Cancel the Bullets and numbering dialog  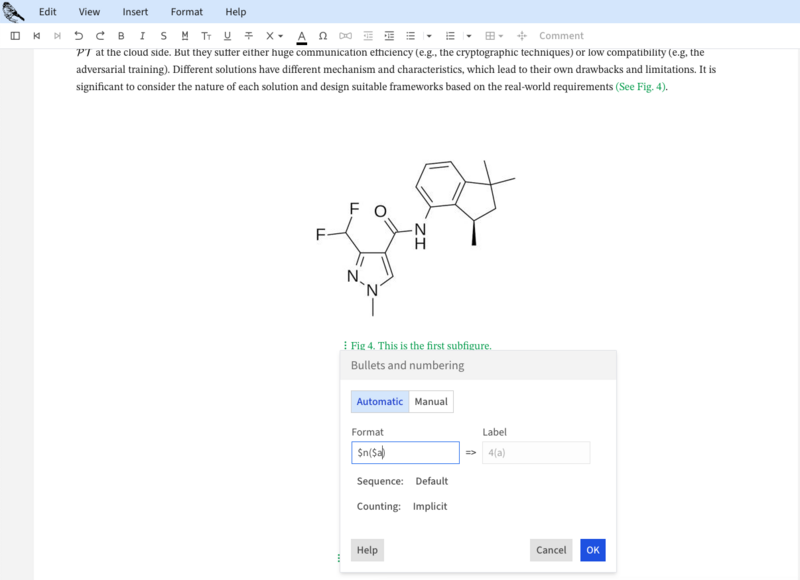[x=551, y=550]
